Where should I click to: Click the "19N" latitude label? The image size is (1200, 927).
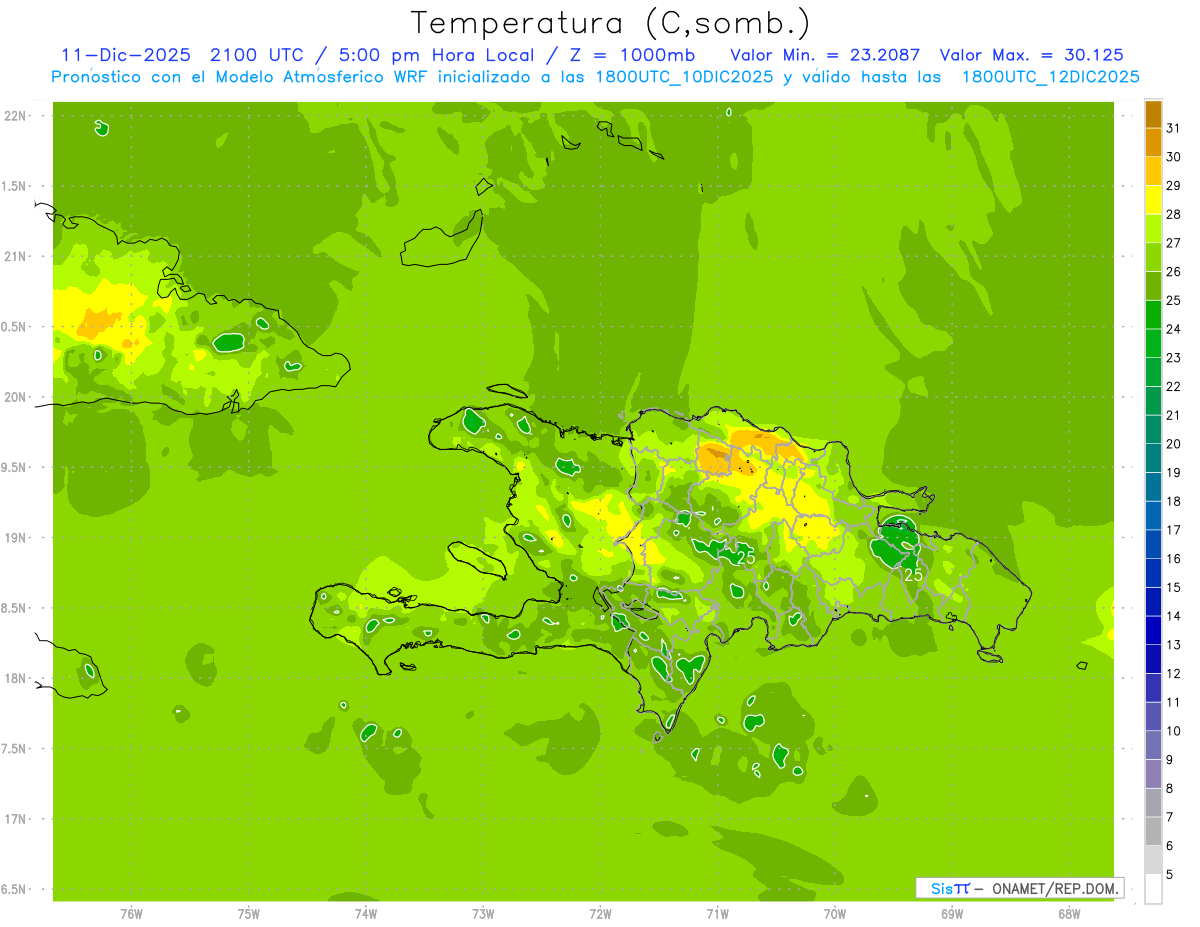pos(17,538)
